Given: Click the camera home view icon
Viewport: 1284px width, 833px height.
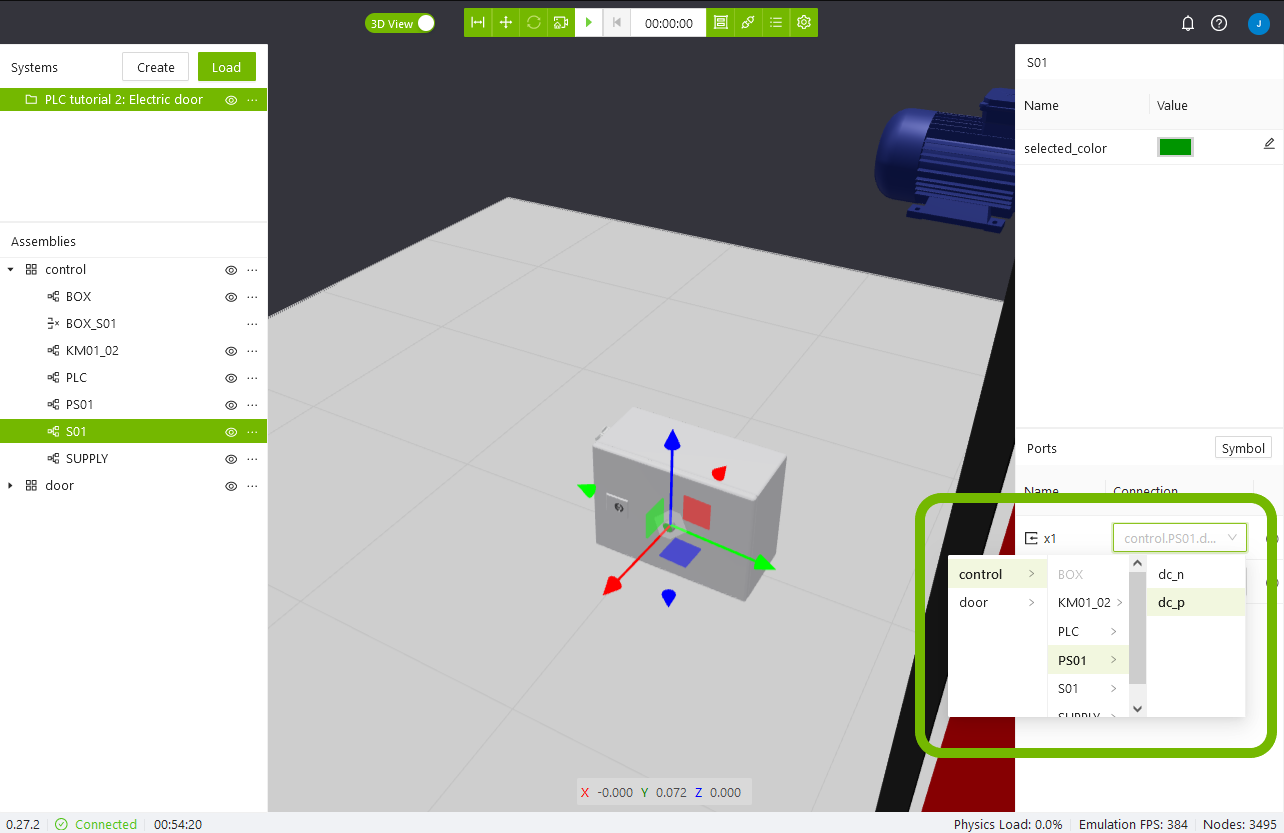Looking at the screenshot, I should [561, 23].
